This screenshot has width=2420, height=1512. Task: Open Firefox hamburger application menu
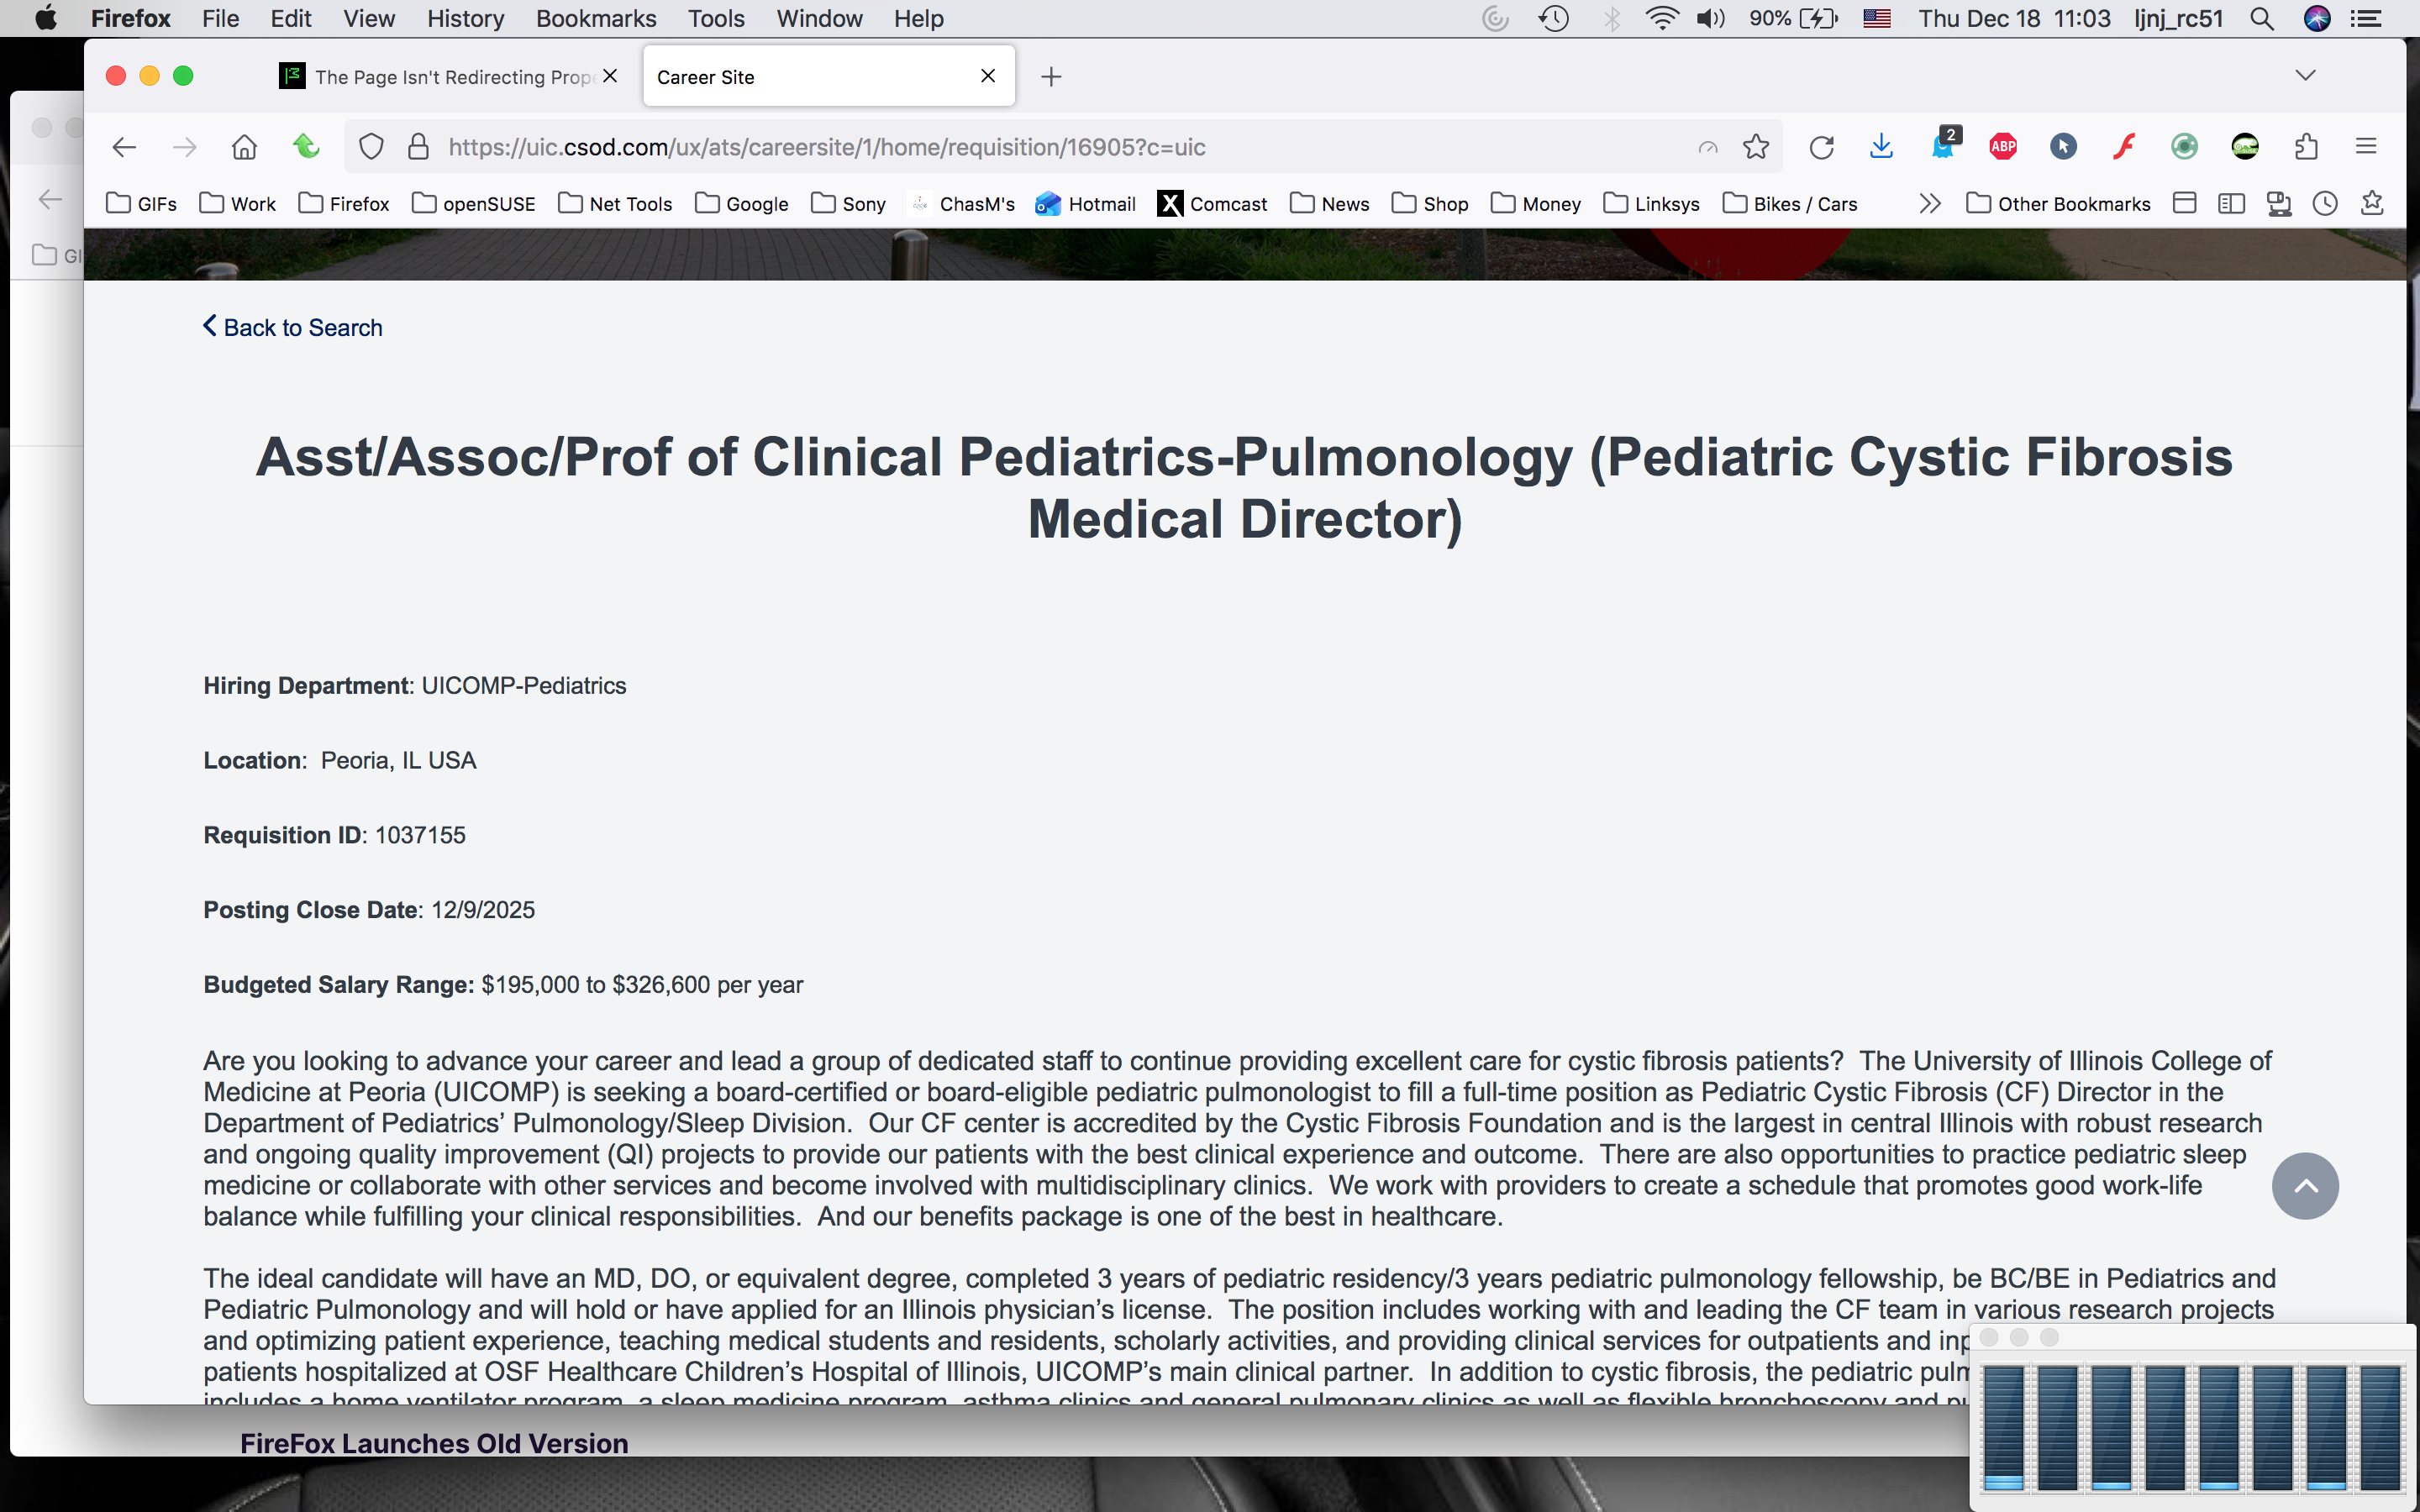tap(2366, 147)
